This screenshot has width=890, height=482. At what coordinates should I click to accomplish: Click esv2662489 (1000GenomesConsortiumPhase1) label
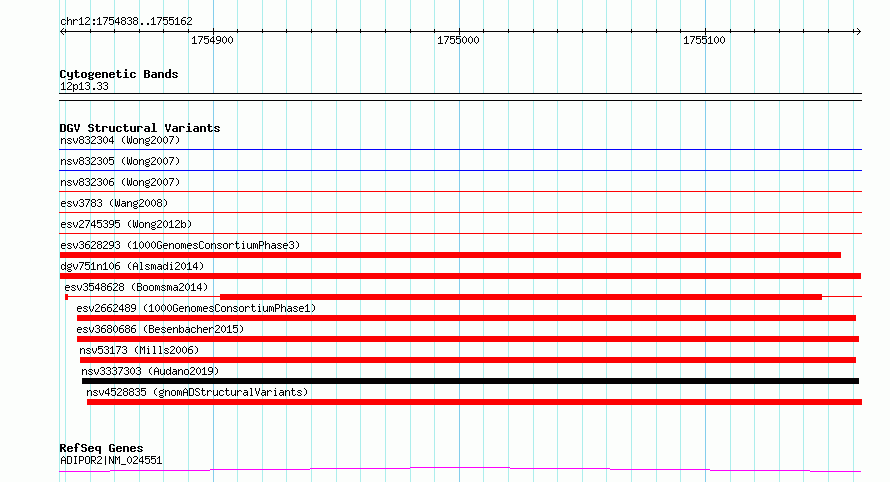[x=196, y=308]
